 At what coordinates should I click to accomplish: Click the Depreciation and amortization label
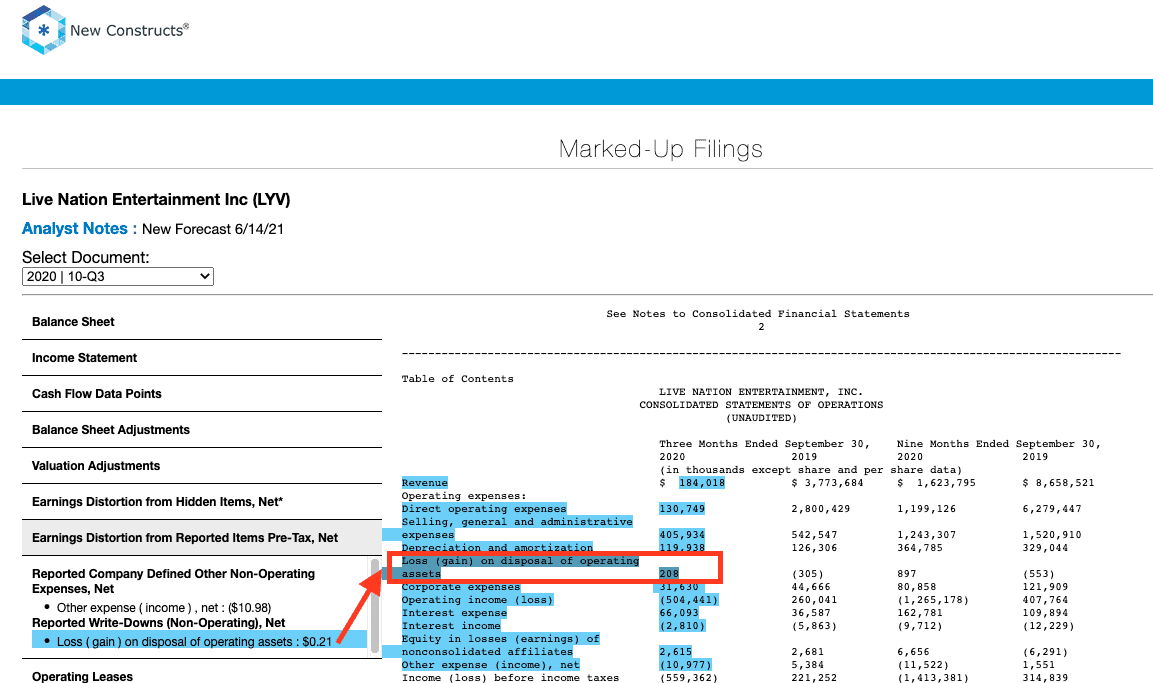(497, 548)
